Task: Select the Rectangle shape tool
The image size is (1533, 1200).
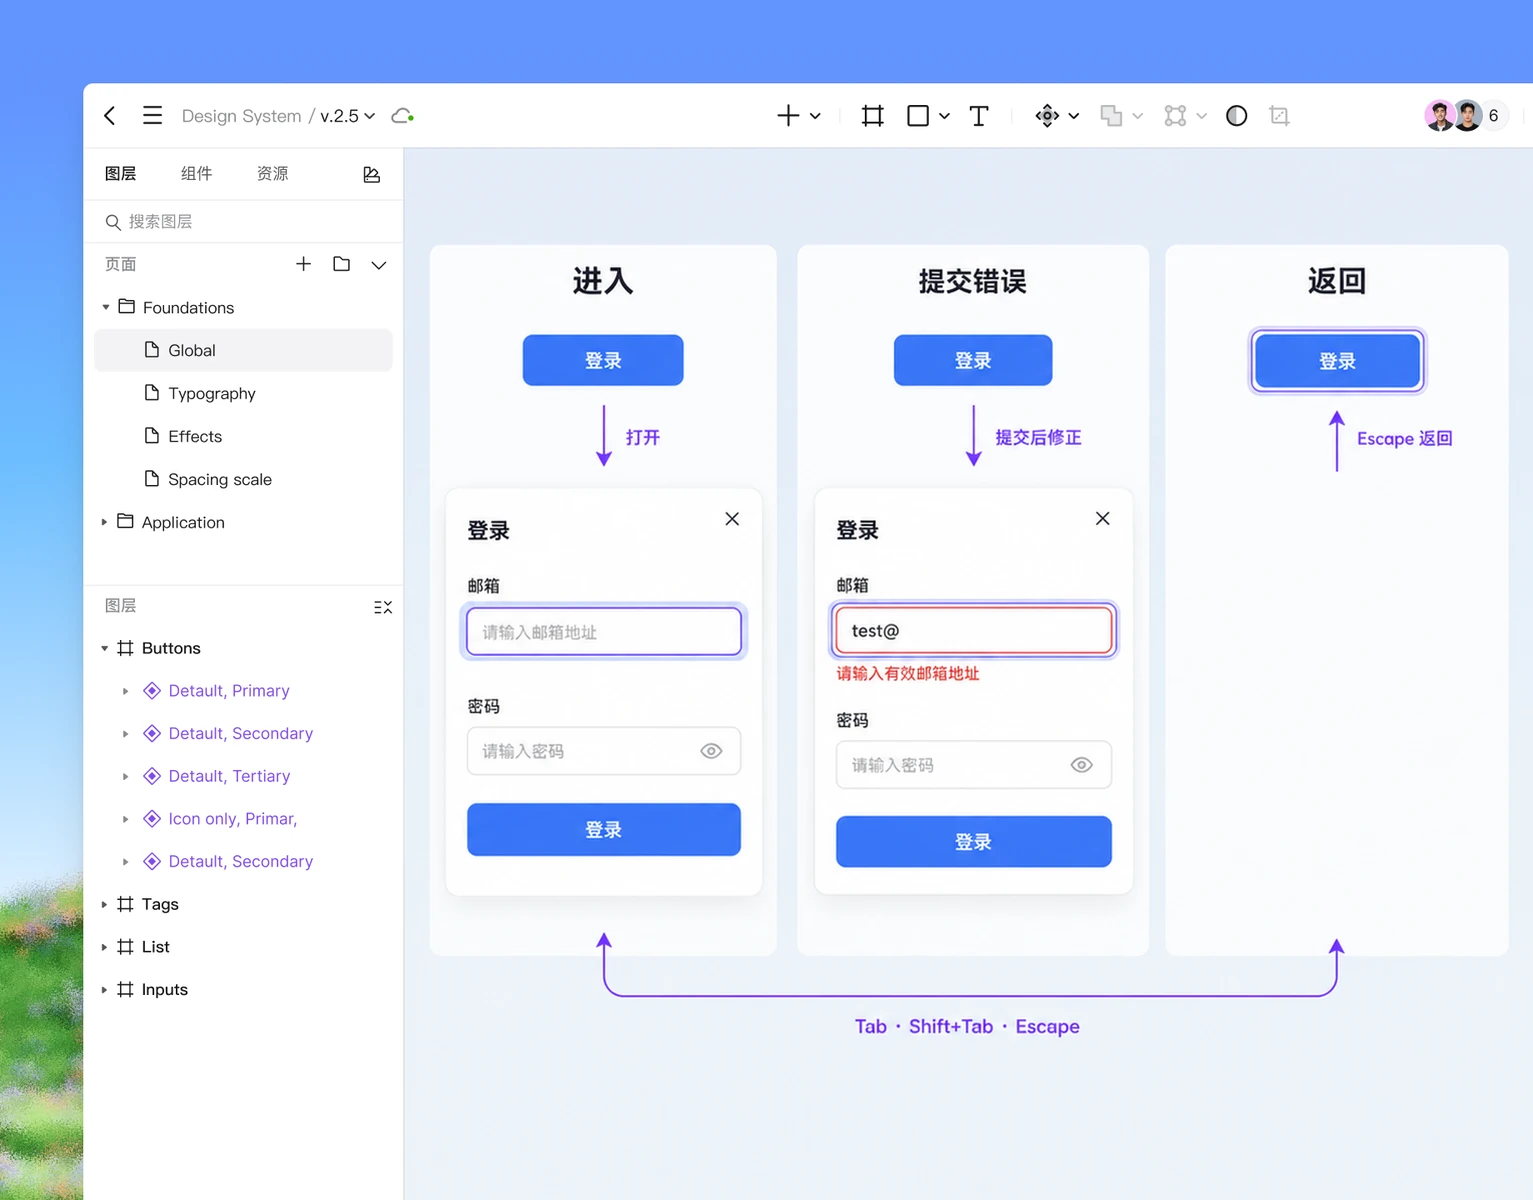Action: [x=918, y=116]
